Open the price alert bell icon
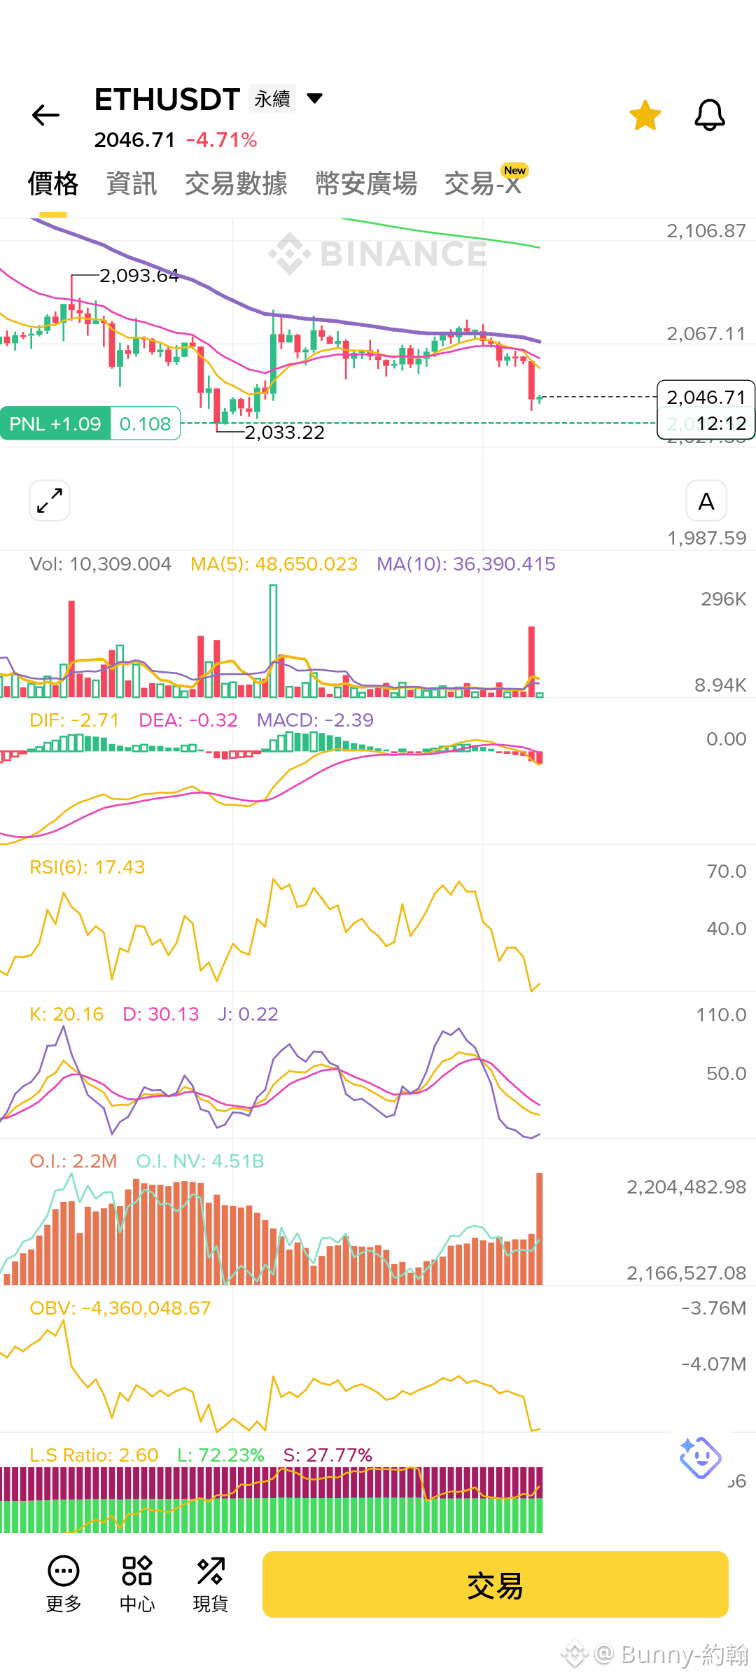This screenshot has width=756, height=1680. [x=710, y=116]
